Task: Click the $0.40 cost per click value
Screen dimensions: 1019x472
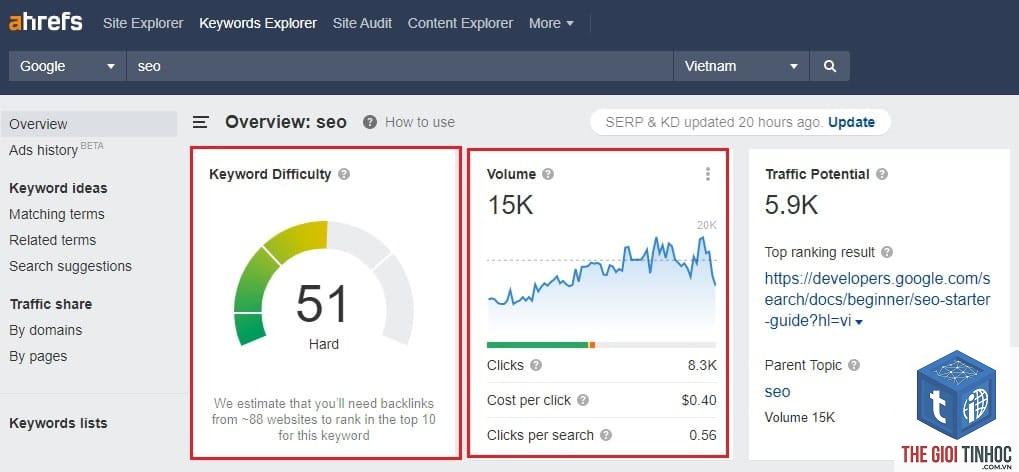Action: tap(699, 400)
